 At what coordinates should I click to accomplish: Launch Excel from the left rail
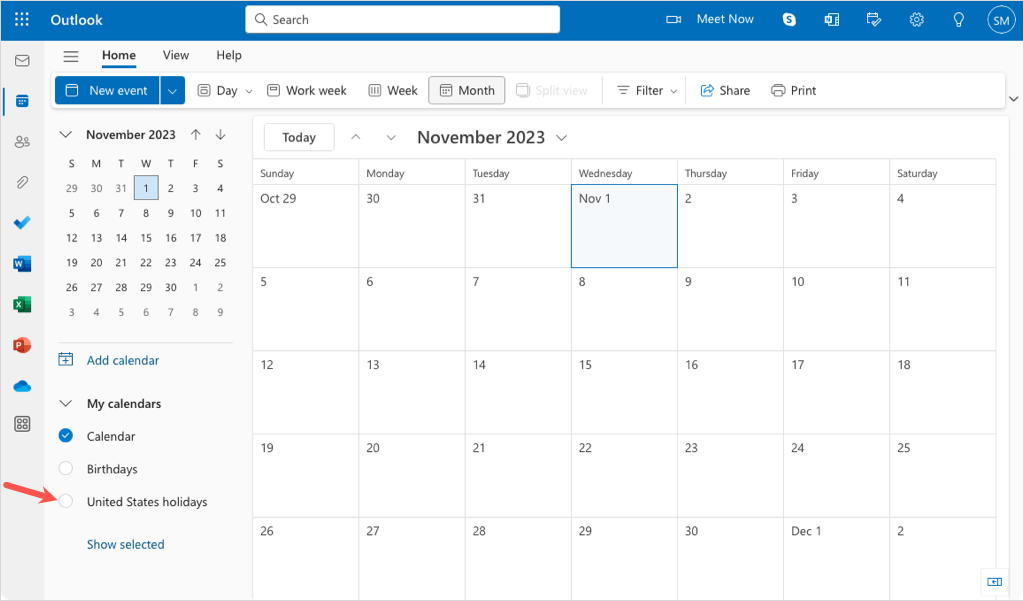coord(22,304)
